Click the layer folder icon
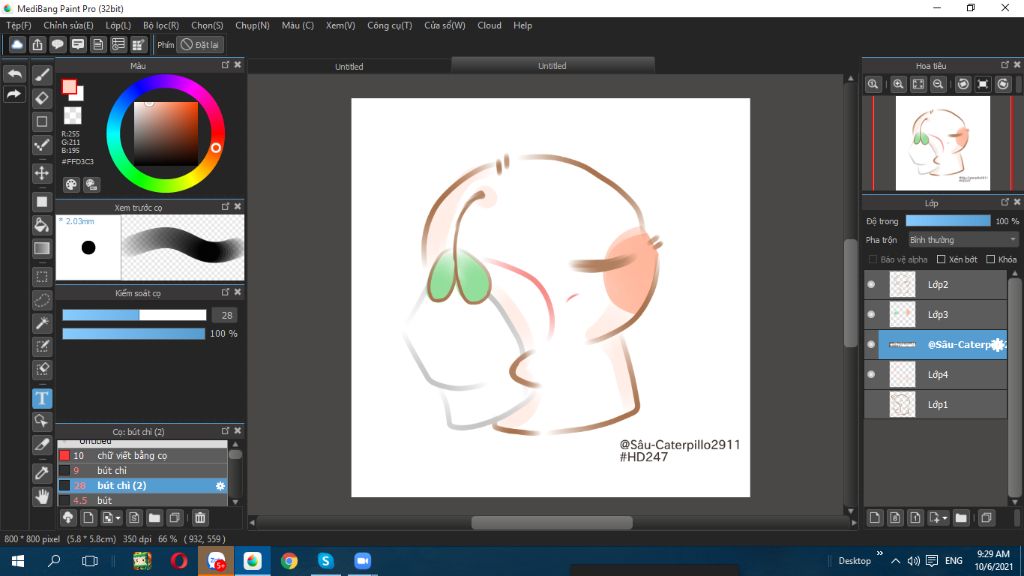 [961, 518]
